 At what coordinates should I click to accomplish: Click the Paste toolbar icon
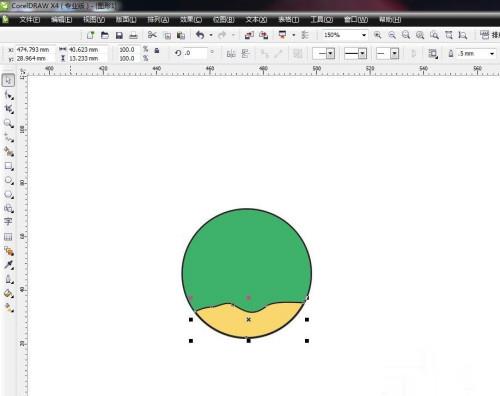tap(181, 35)
